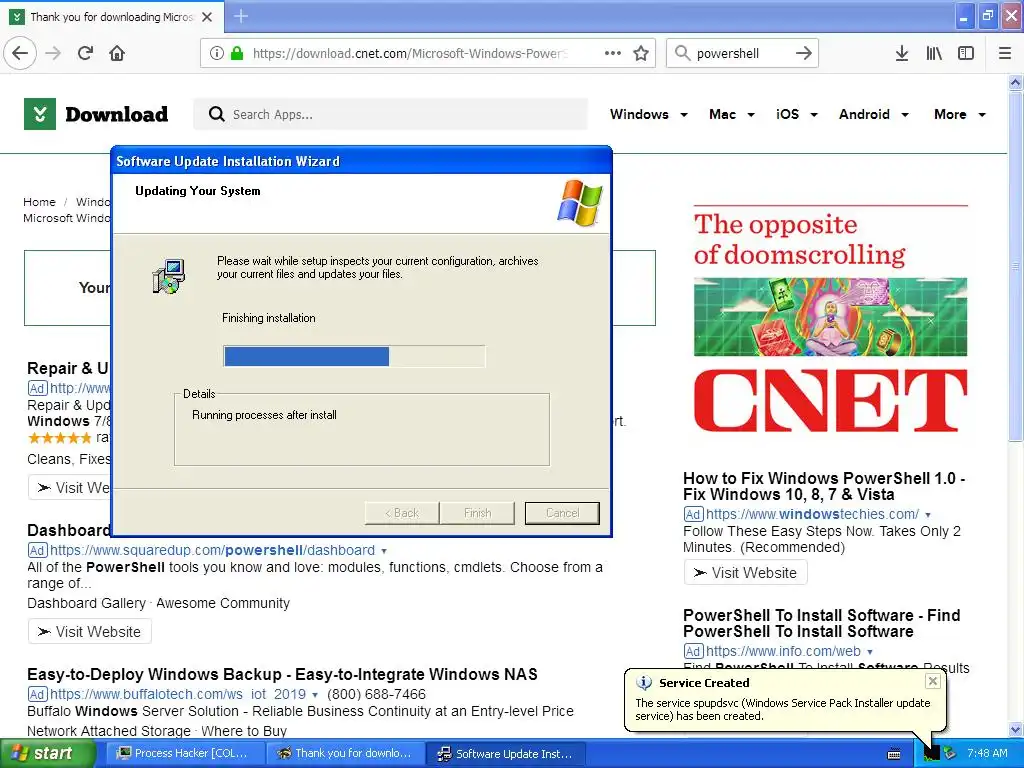This screenshot has width=1024, height=768.
Task: Switch to Software Update Inst... taskbar button
Action: [x=505, y=754]
